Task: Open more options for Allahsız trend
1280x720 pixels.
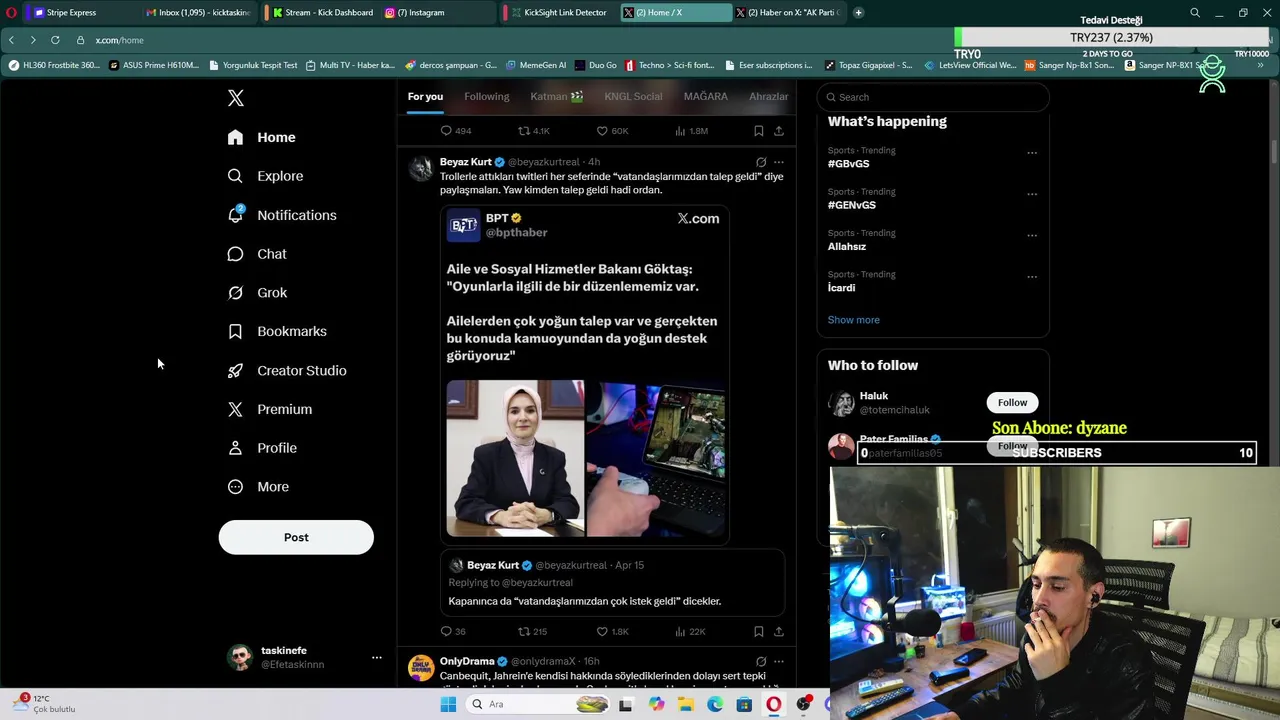Action: 1032,236
